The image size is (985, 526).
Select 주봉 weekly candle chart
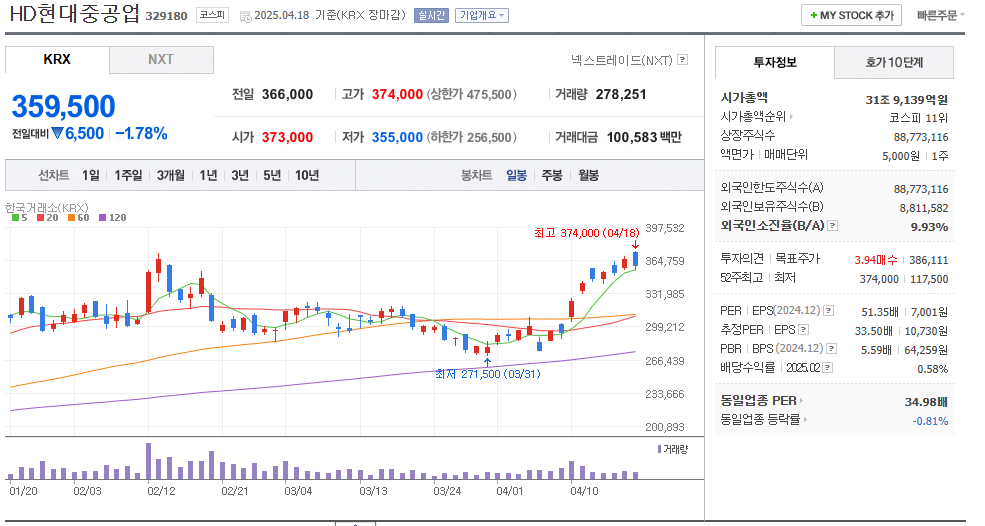[x=552, y=175]
